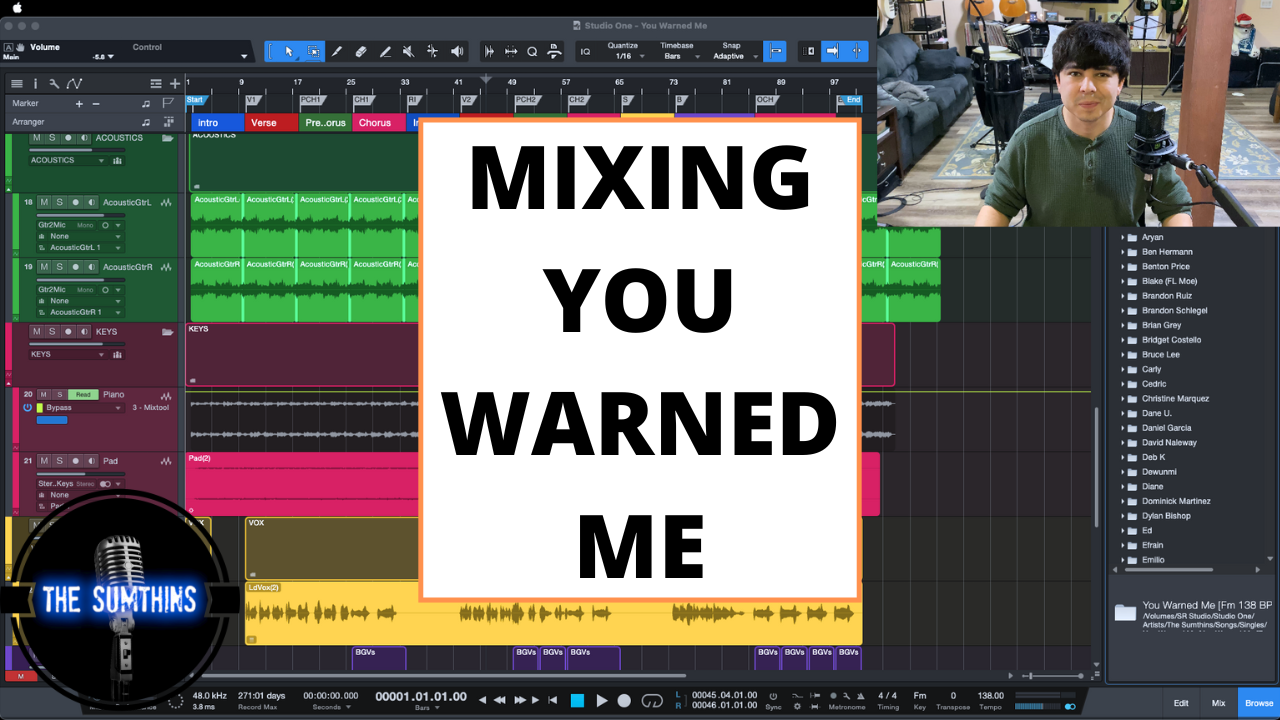Add a track with the plus icon
This screenshot has width=1280, height=720.
click(x=175, y=84)
